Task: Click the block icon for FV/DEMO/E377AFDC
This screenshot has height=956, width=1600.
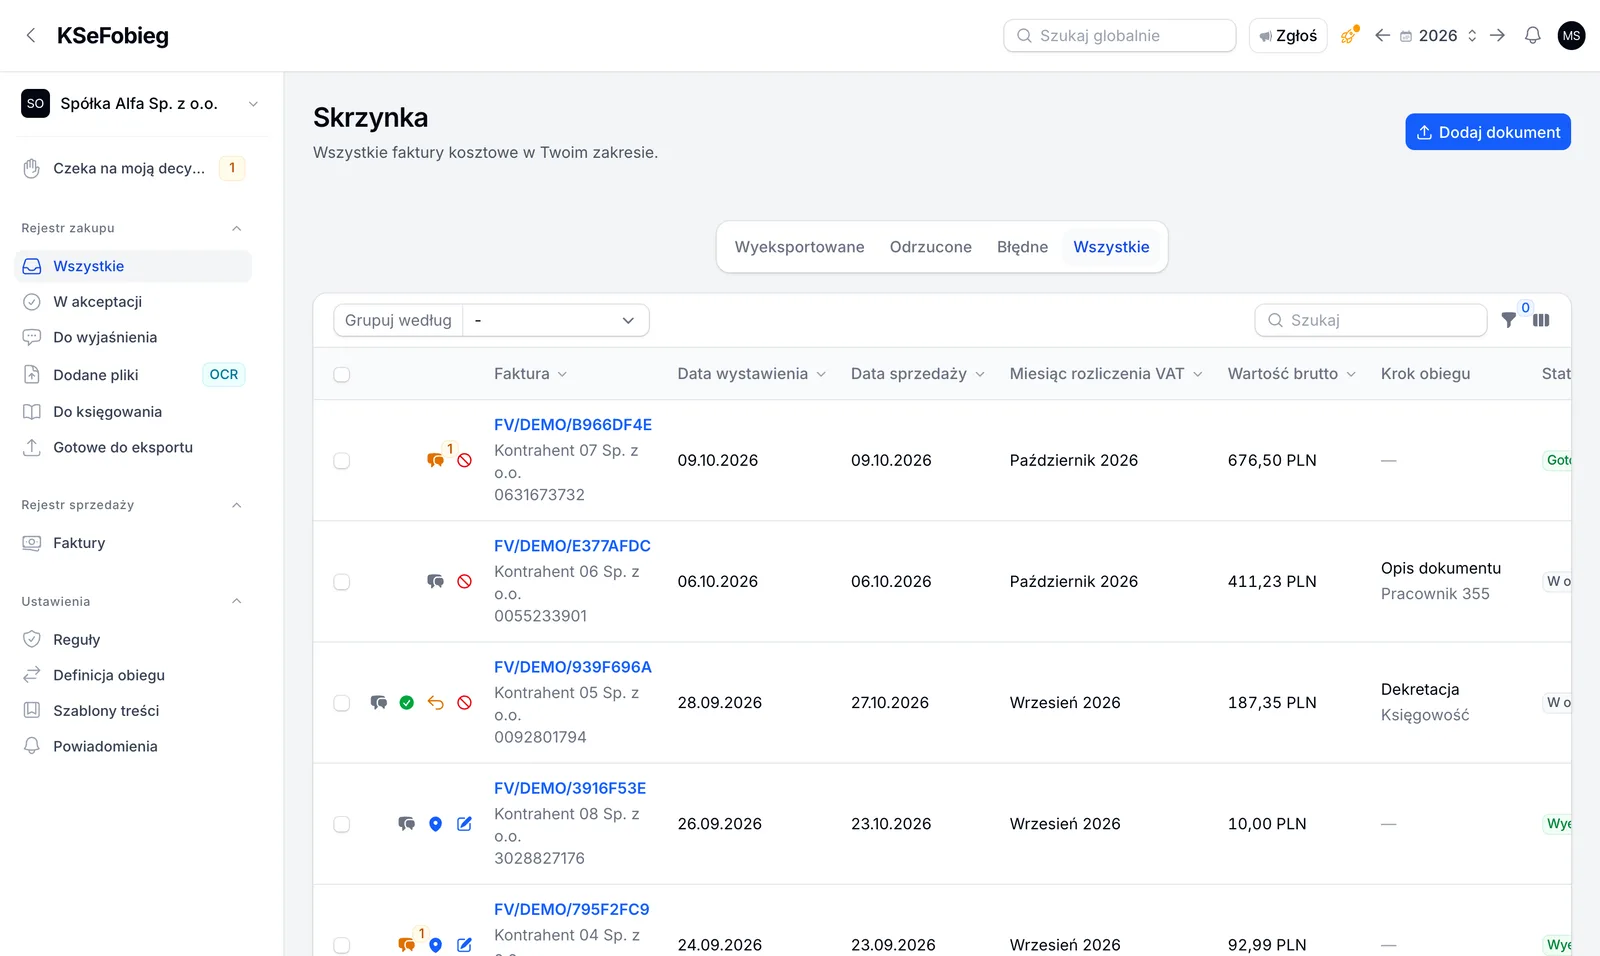Action: coord(464,582)
